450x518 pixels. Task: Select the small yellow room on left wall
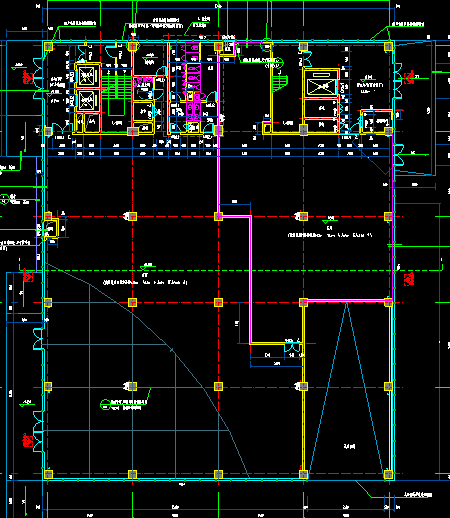tap(52, 228)
